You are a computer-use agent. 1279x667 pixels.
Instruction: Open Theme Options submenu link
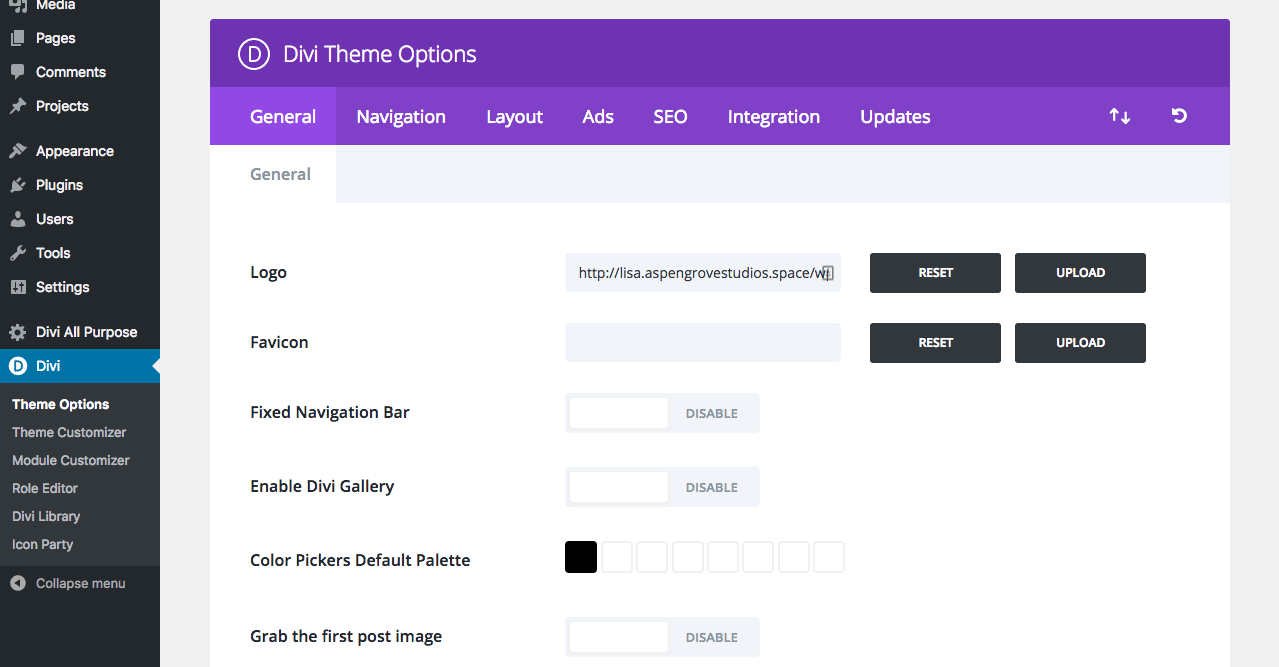(61, 404)
